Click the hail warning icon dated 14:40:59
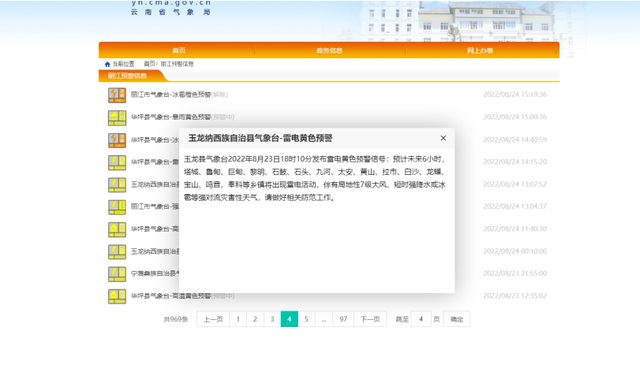 point(117,140)
